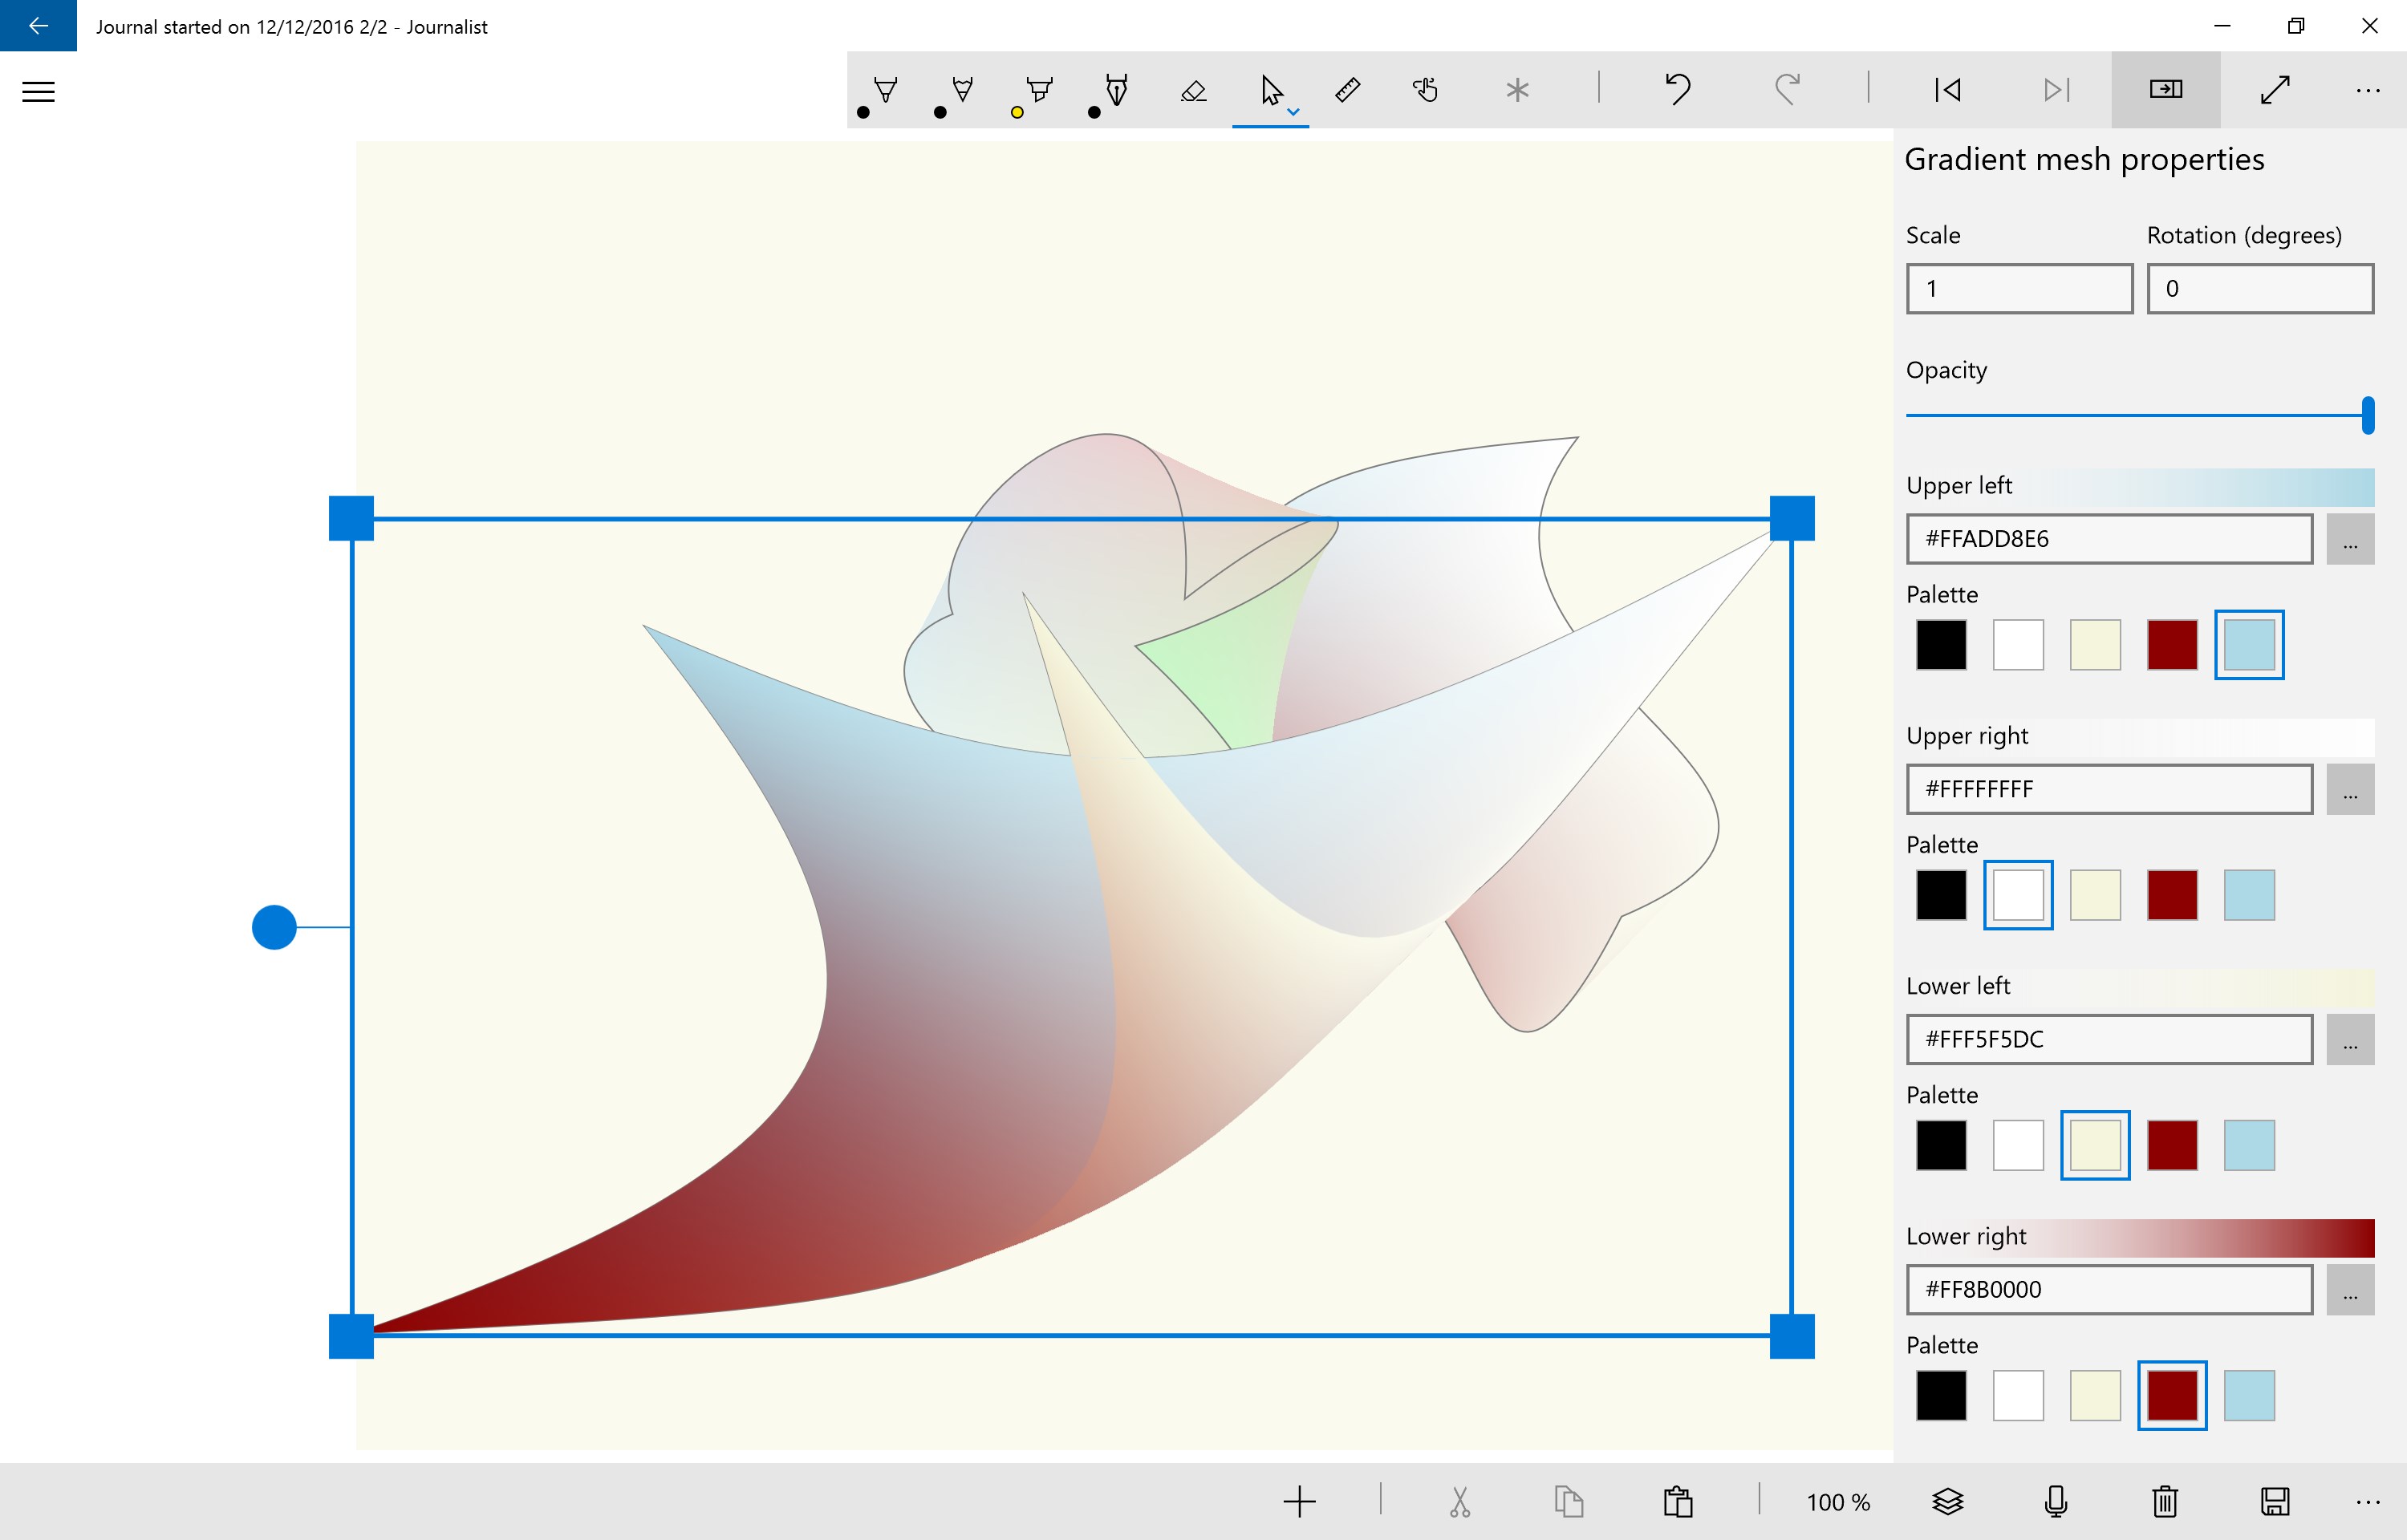Toggle full screen expand arrow

tap(2275, 90)
